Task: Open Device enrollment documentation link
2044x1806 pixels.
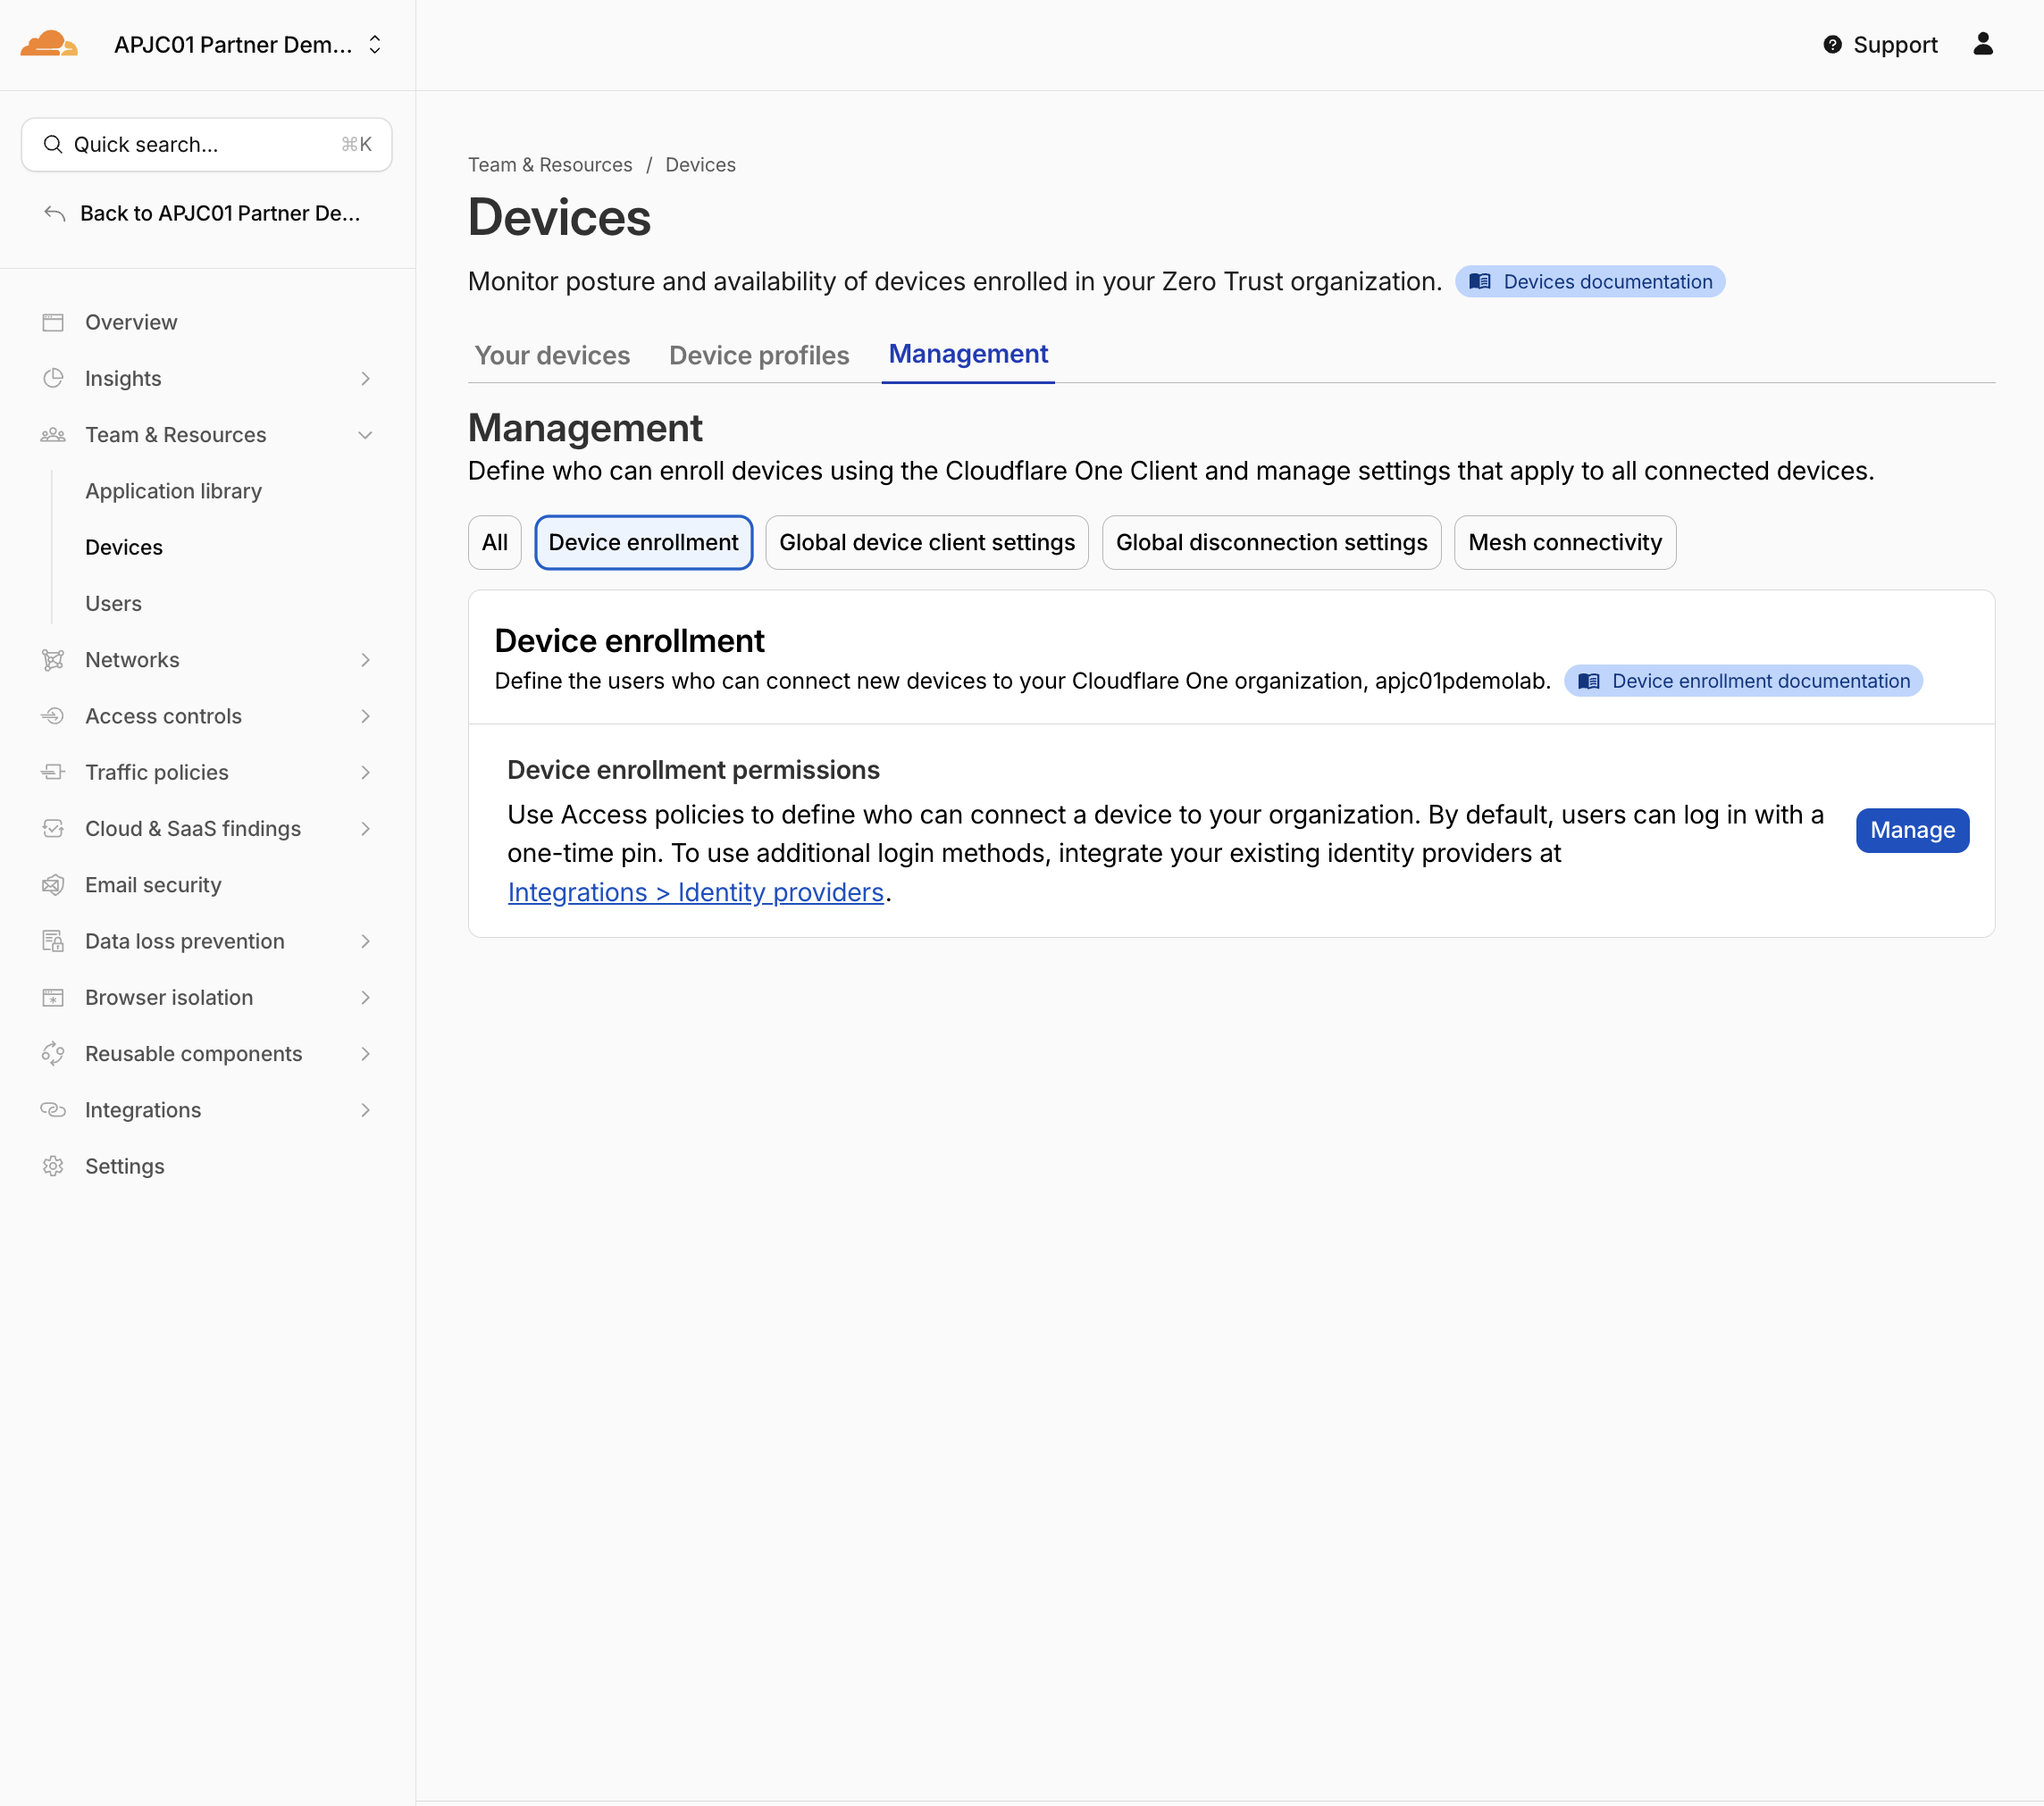Action: coord(1743,681)
